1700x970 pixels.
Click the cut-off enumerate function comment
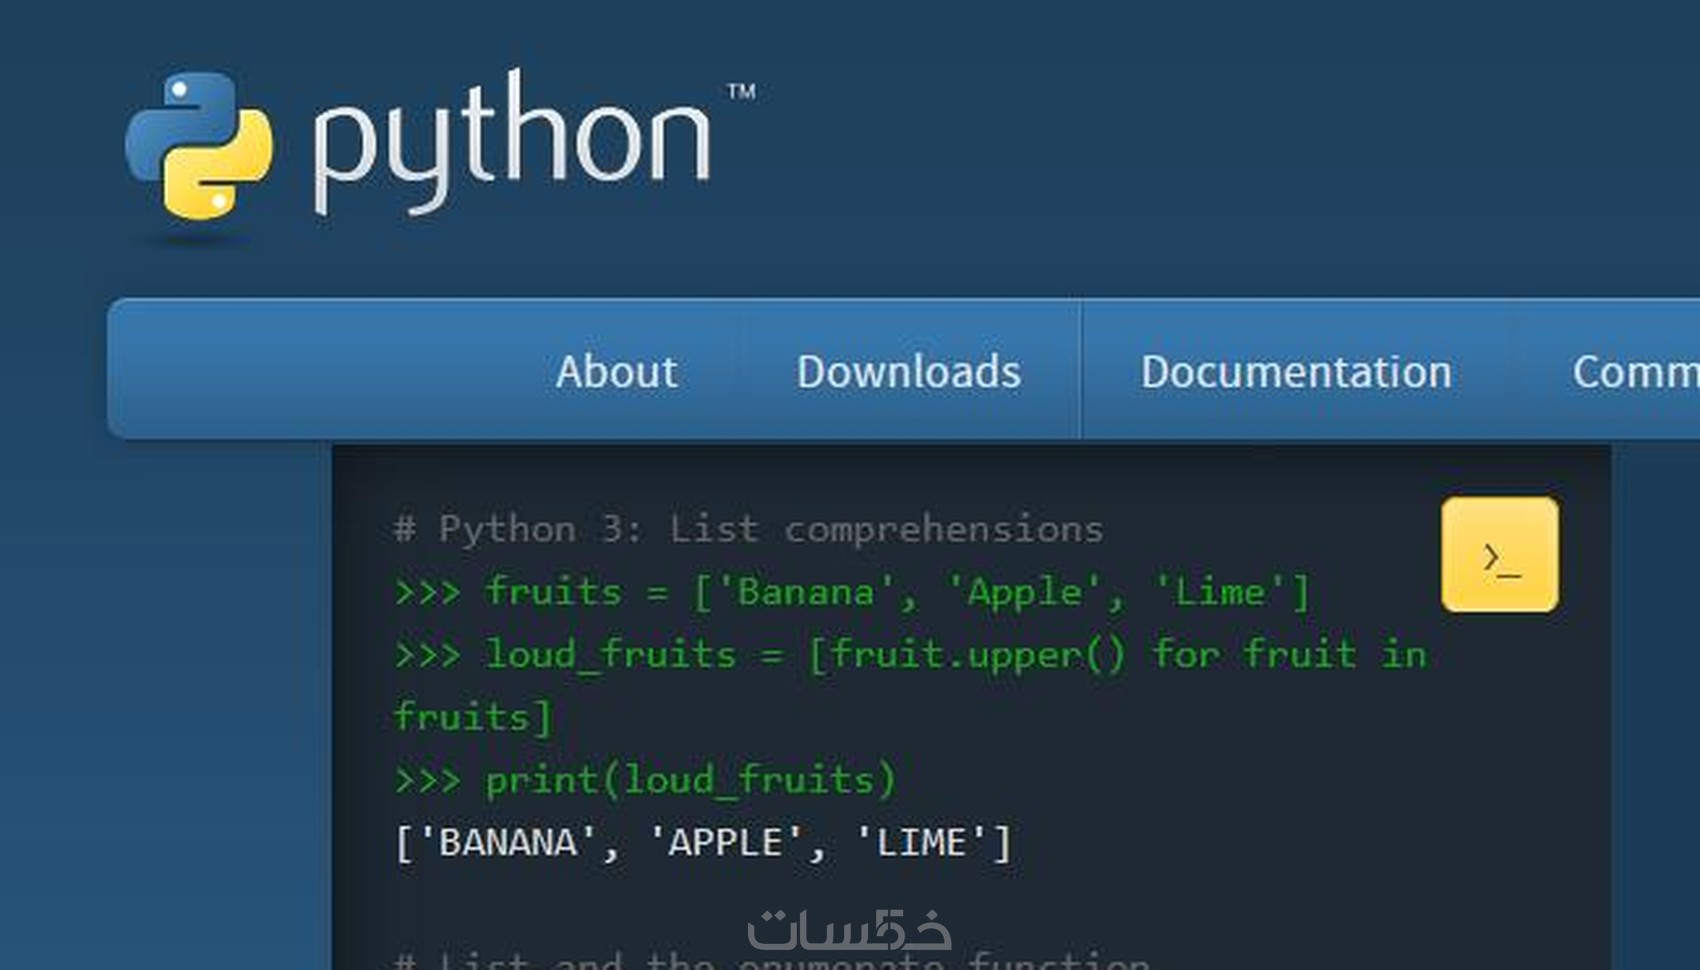coord(772,960)
